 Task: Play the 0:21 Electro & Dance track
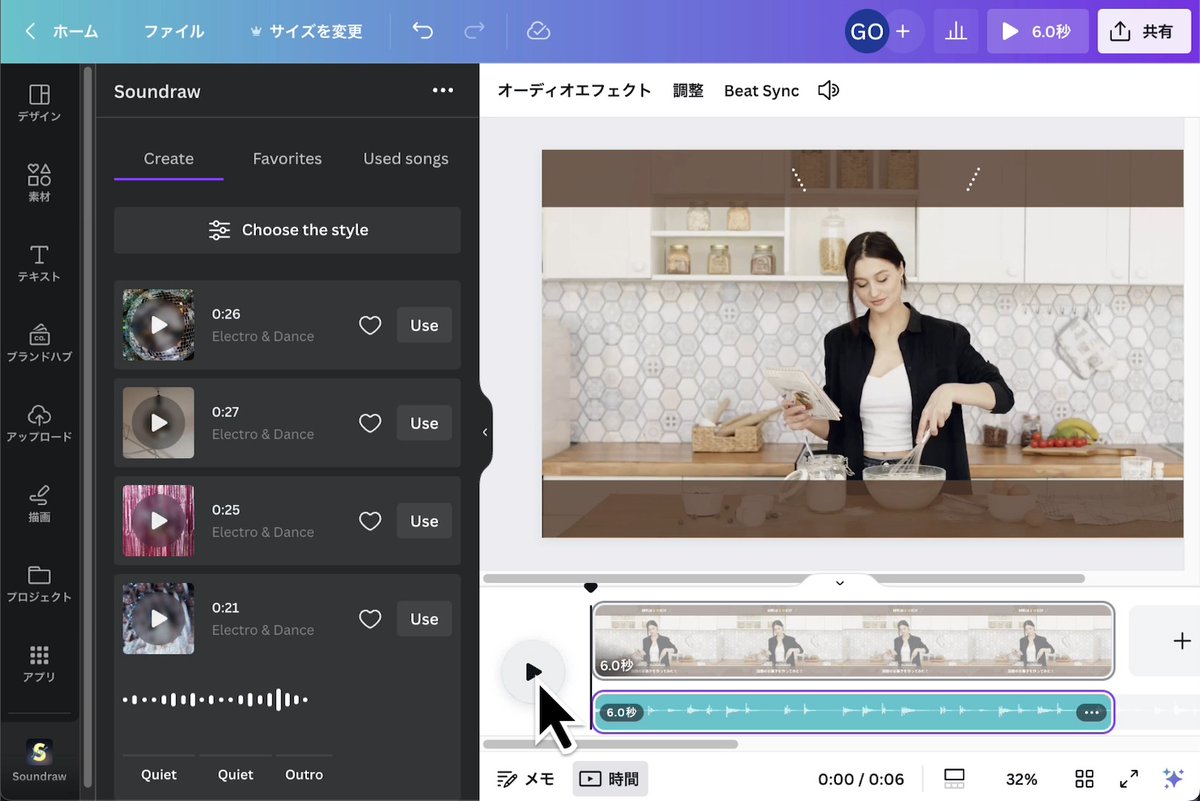159,619
